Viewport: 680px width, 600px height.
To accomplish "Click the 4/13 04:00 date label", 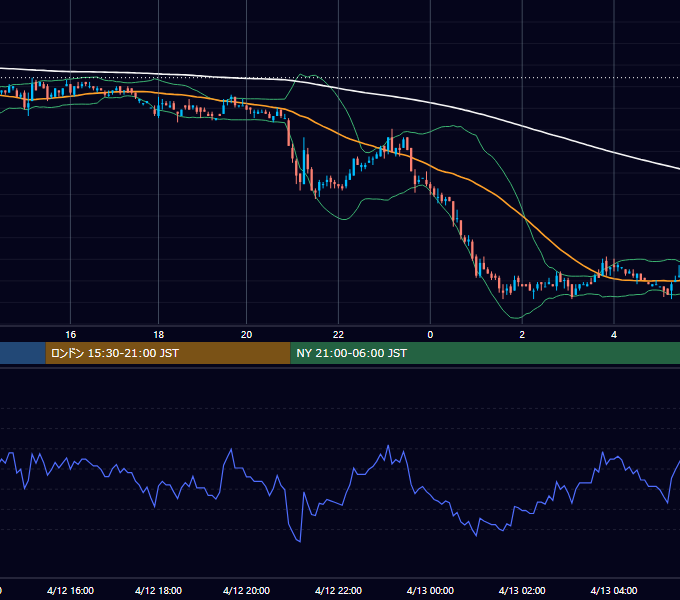I will pos(614,590).
